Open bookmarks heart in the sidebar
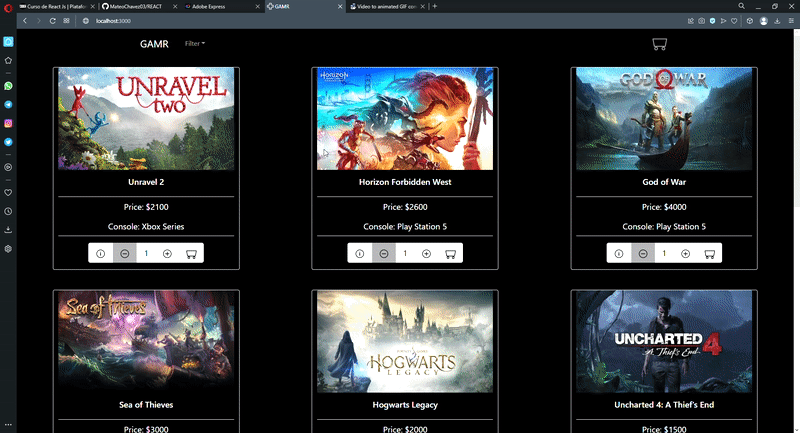800x433 pixels. (x=8, y=192)
